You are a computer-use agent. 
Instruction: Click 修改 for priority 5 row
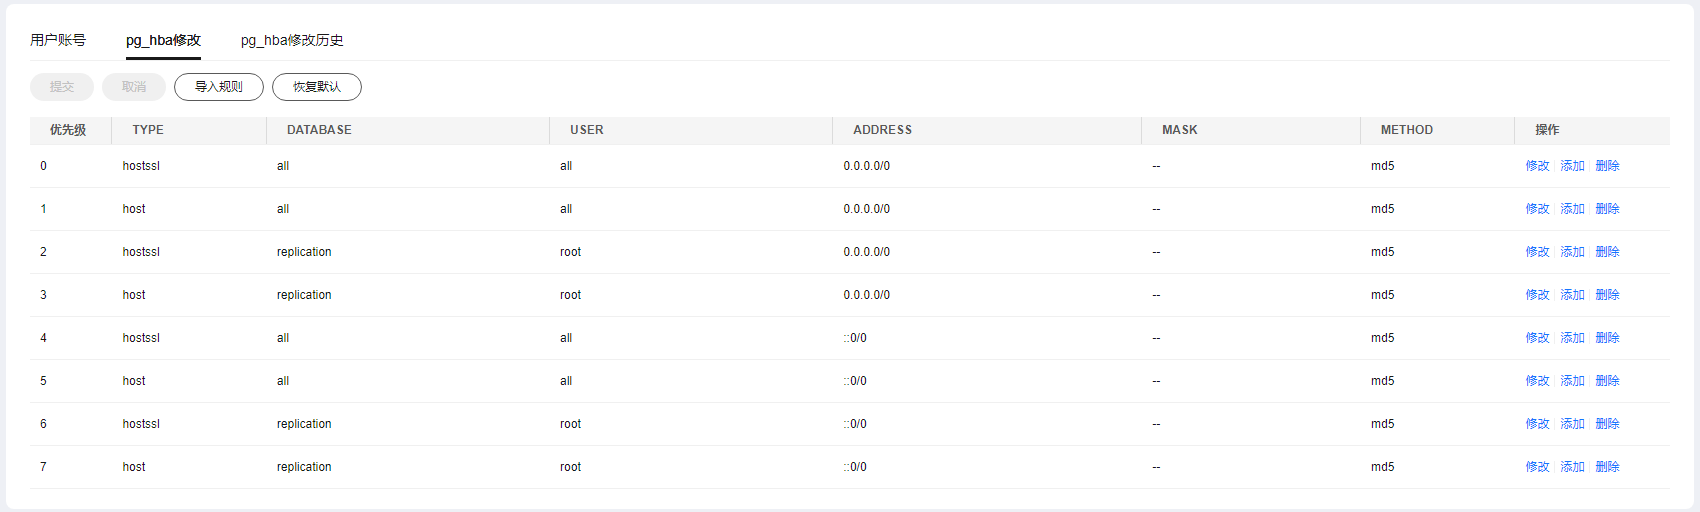point(1537,381)
